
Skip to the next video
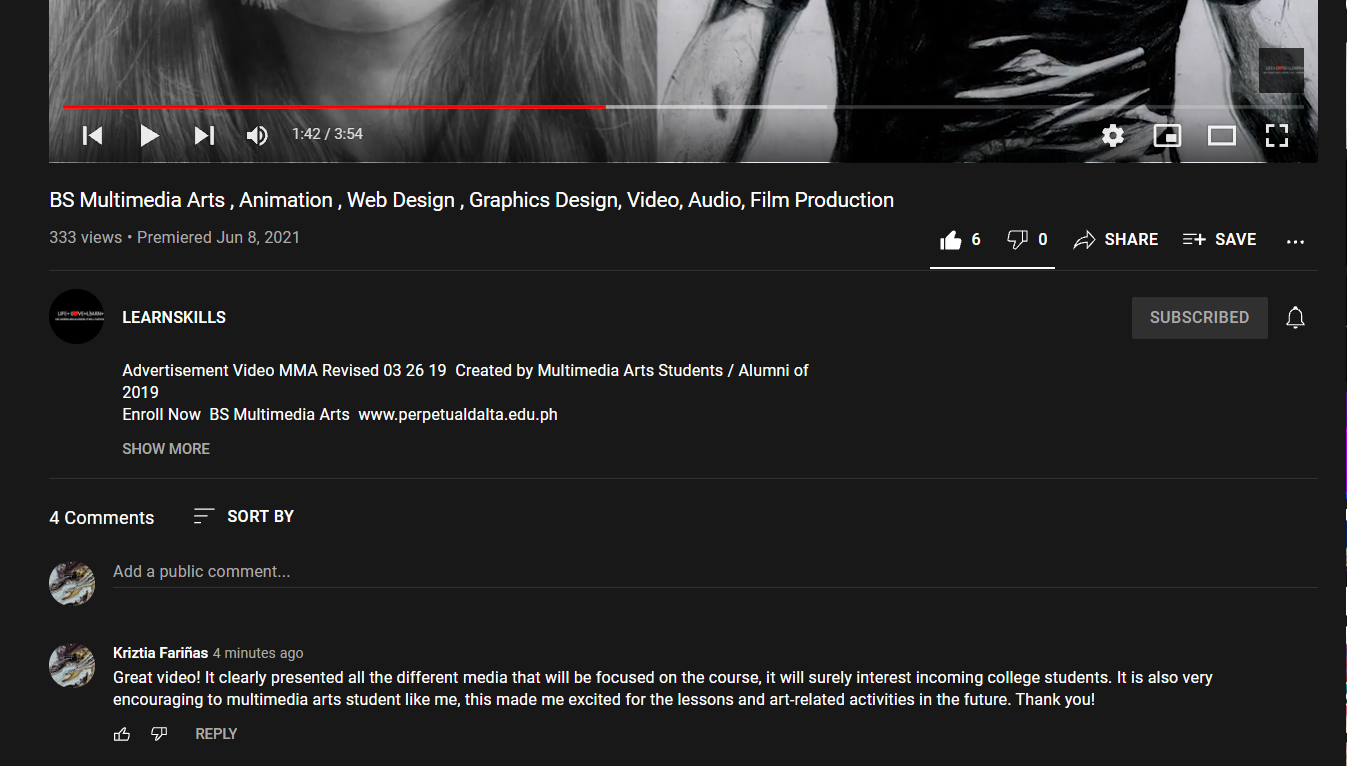(x=204, y=135)
